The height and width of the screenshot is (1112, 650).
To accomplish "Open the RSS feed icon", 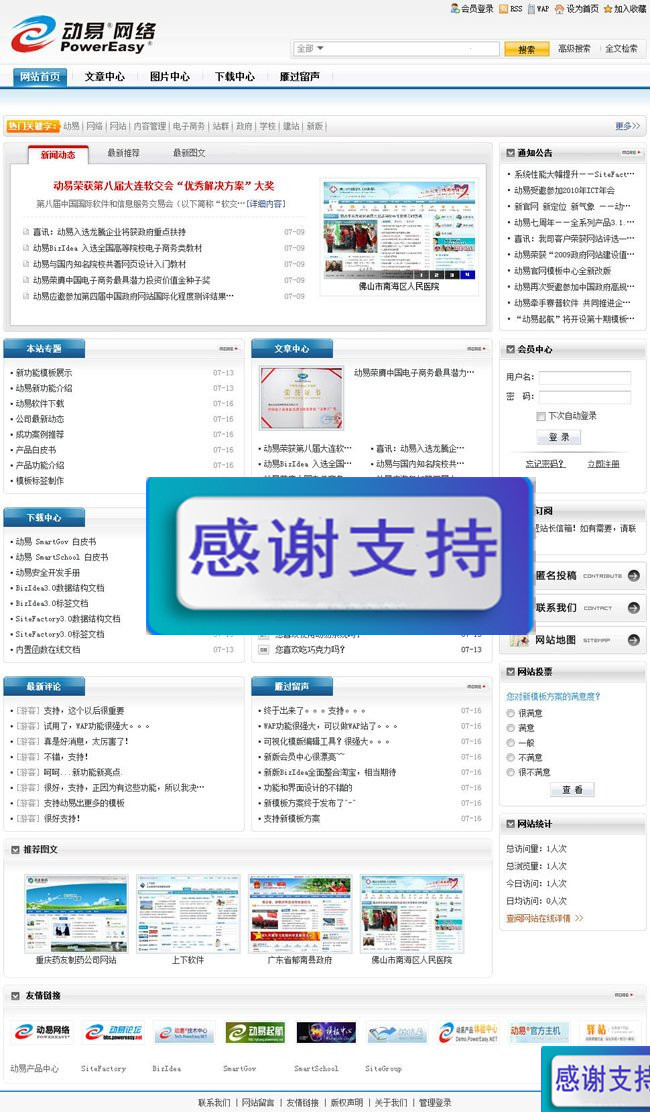I will pyautogui.click(x=503, y=9).
